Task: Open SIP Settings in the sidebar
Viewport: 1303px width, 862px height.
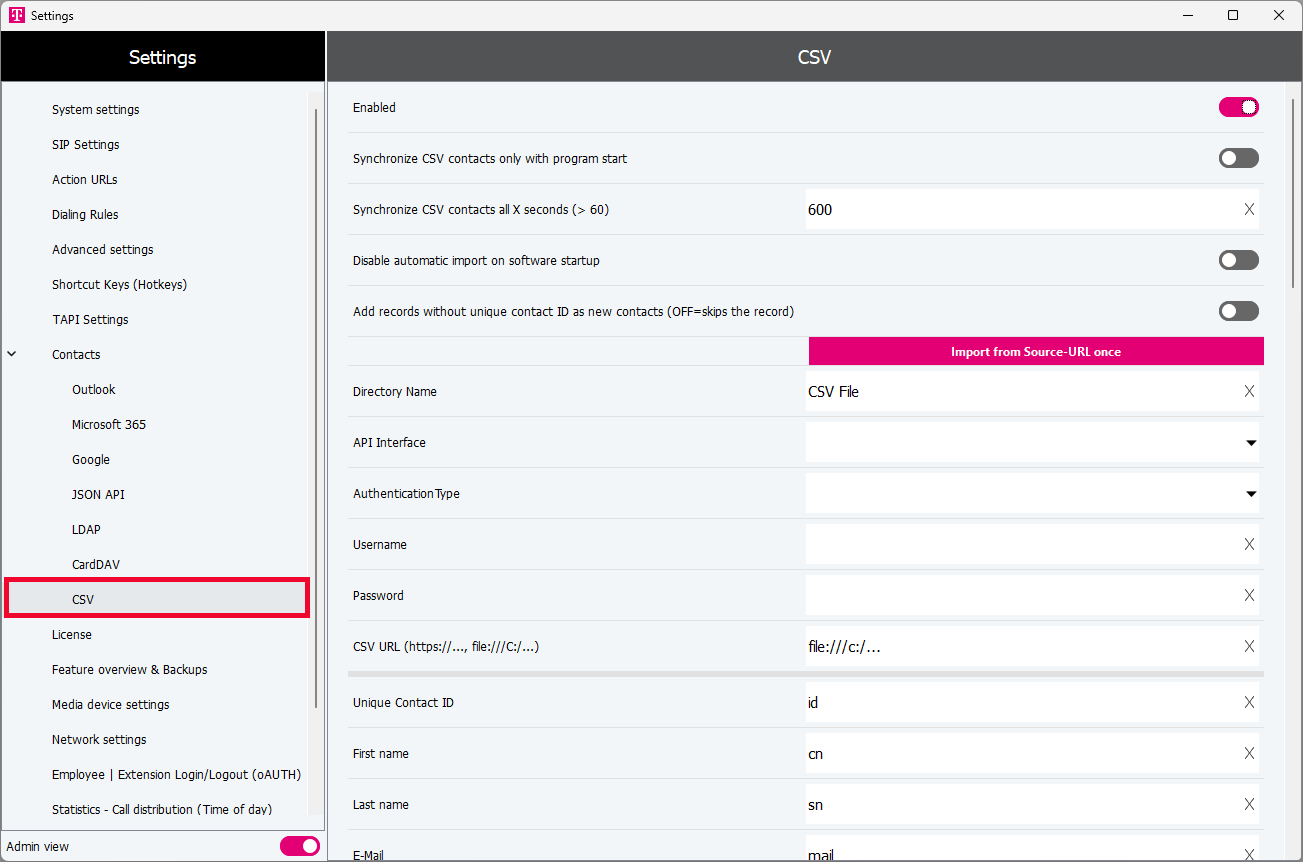Action: 86,145
